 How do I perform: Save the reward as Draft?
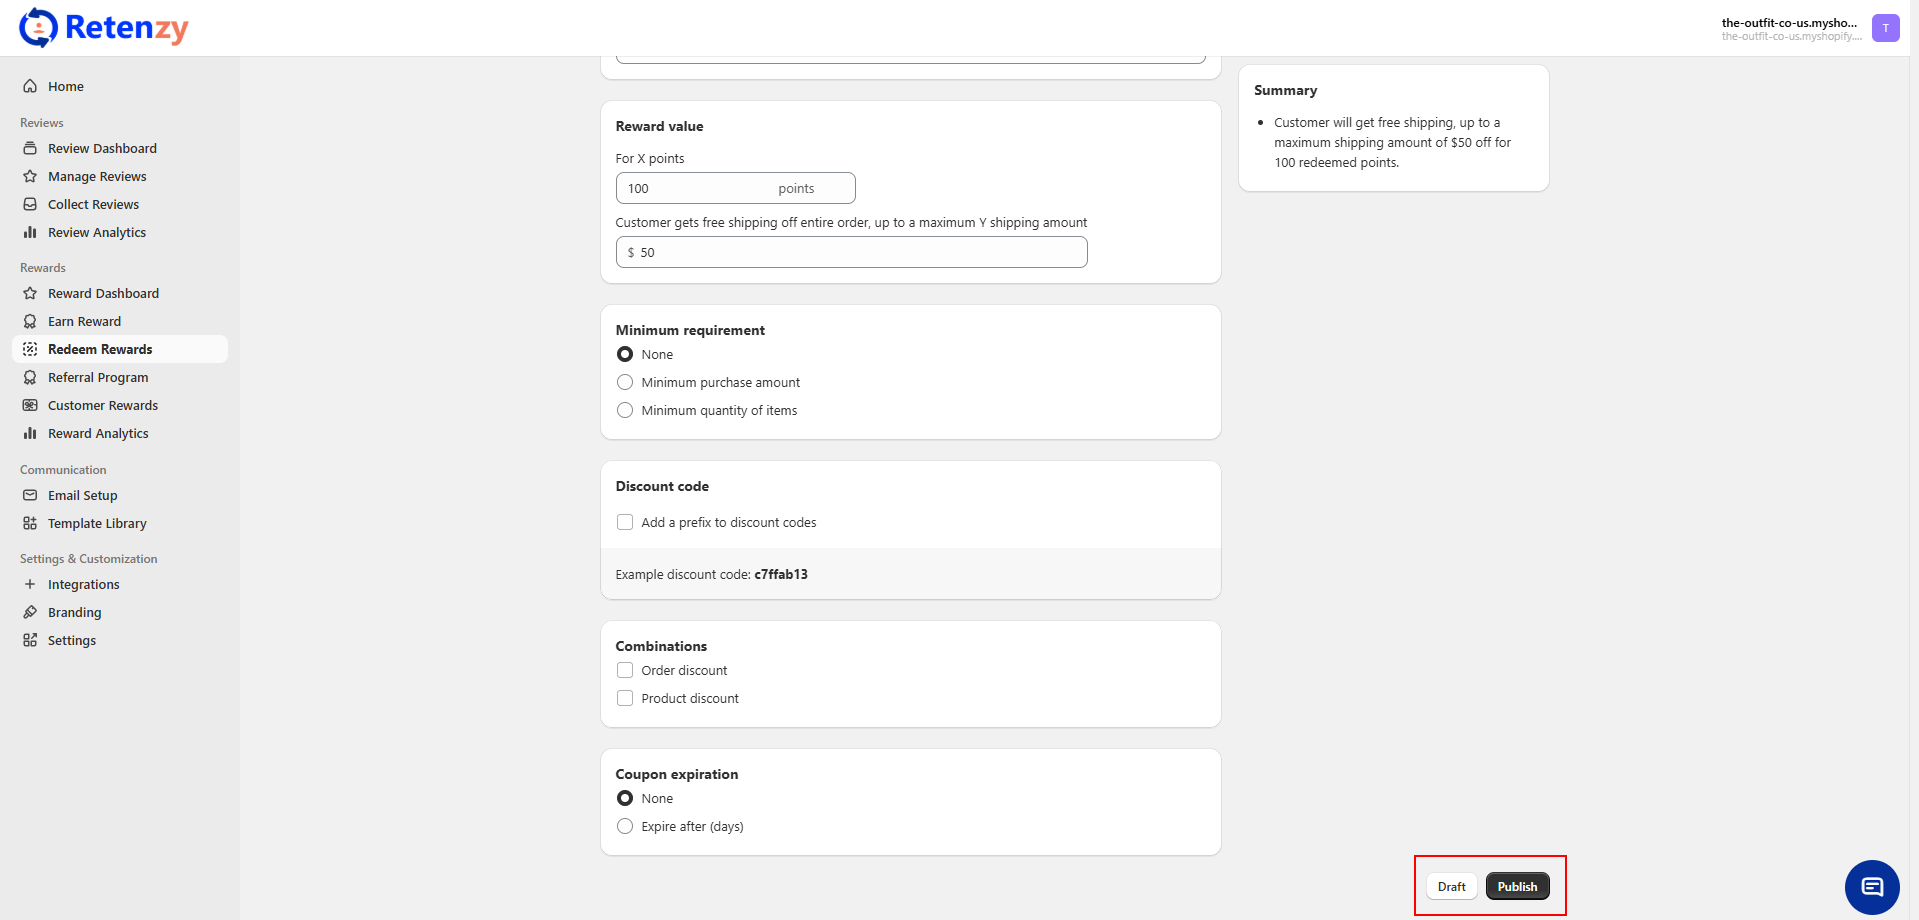coord(1451,886)
